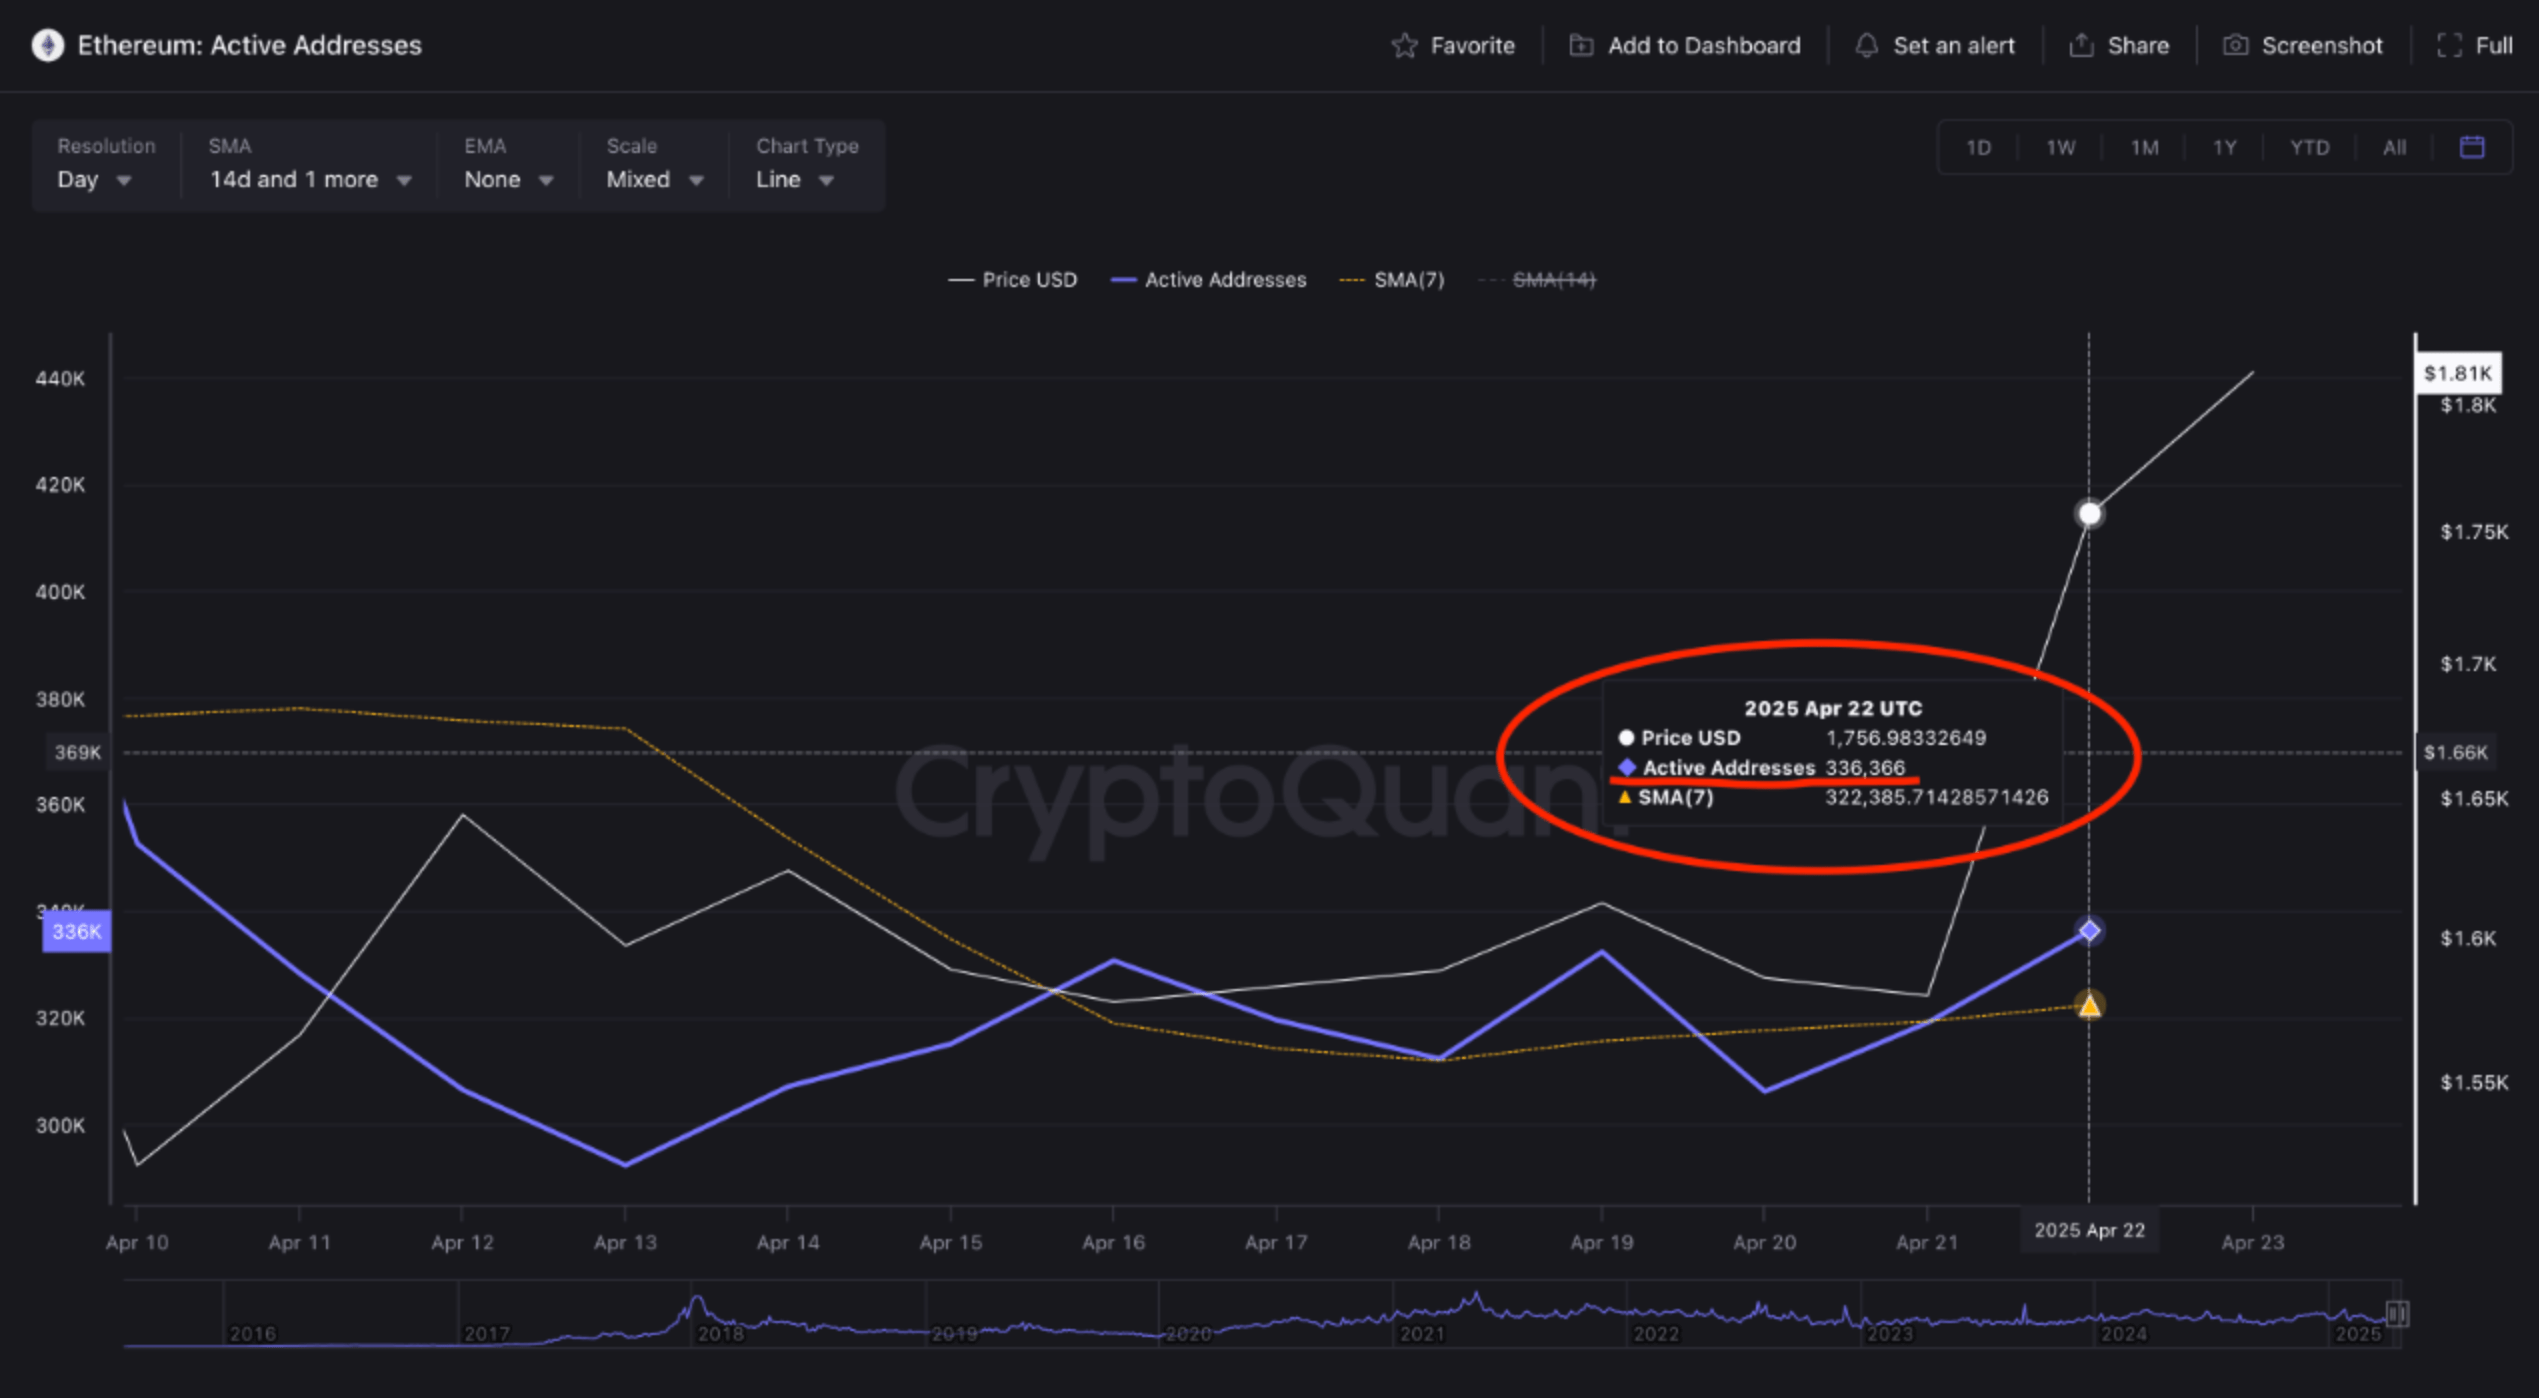
Task: Hide the SMA(7) legend series
Action: 1393,281
